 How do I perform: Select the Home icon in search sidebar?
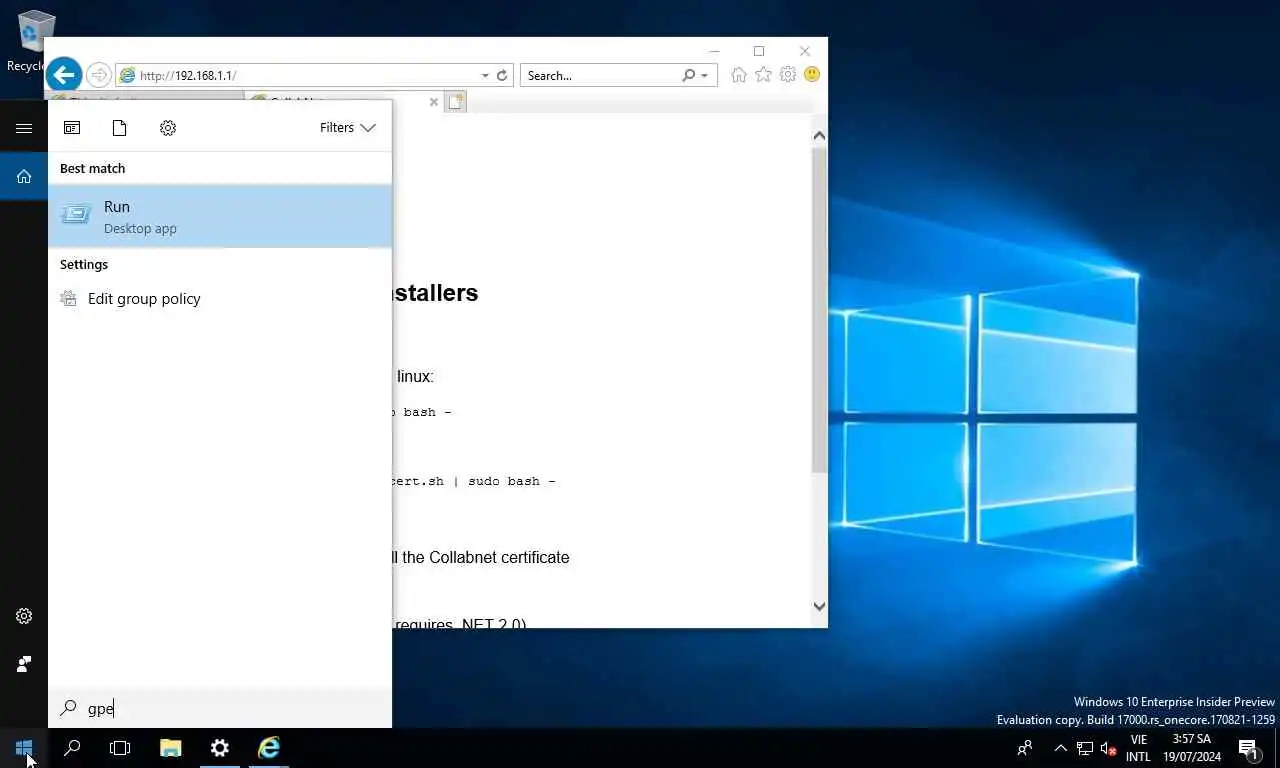point(24,176)
